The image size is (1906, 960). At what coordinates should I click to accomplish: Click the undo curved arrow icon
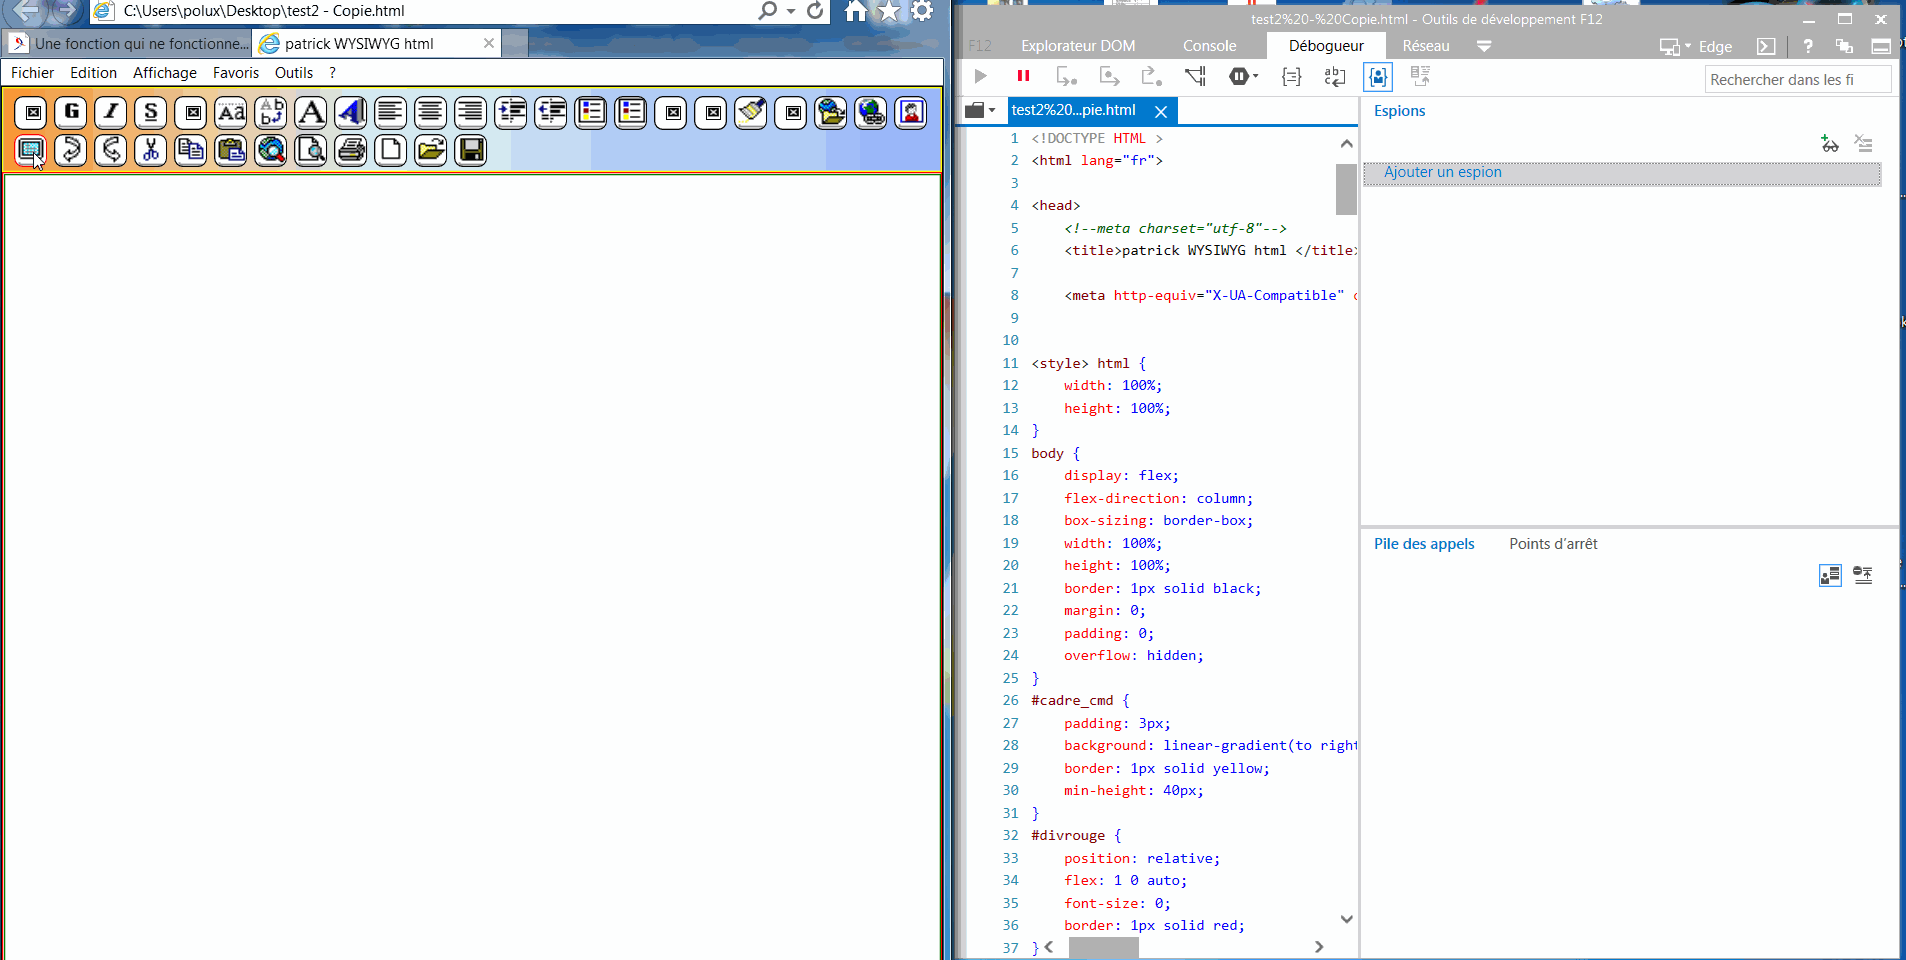(x=111, y=150)
